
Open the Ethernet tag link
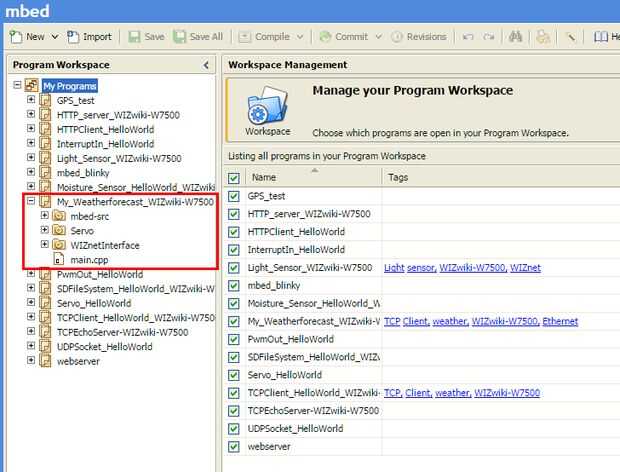click(x=560, y=321)
